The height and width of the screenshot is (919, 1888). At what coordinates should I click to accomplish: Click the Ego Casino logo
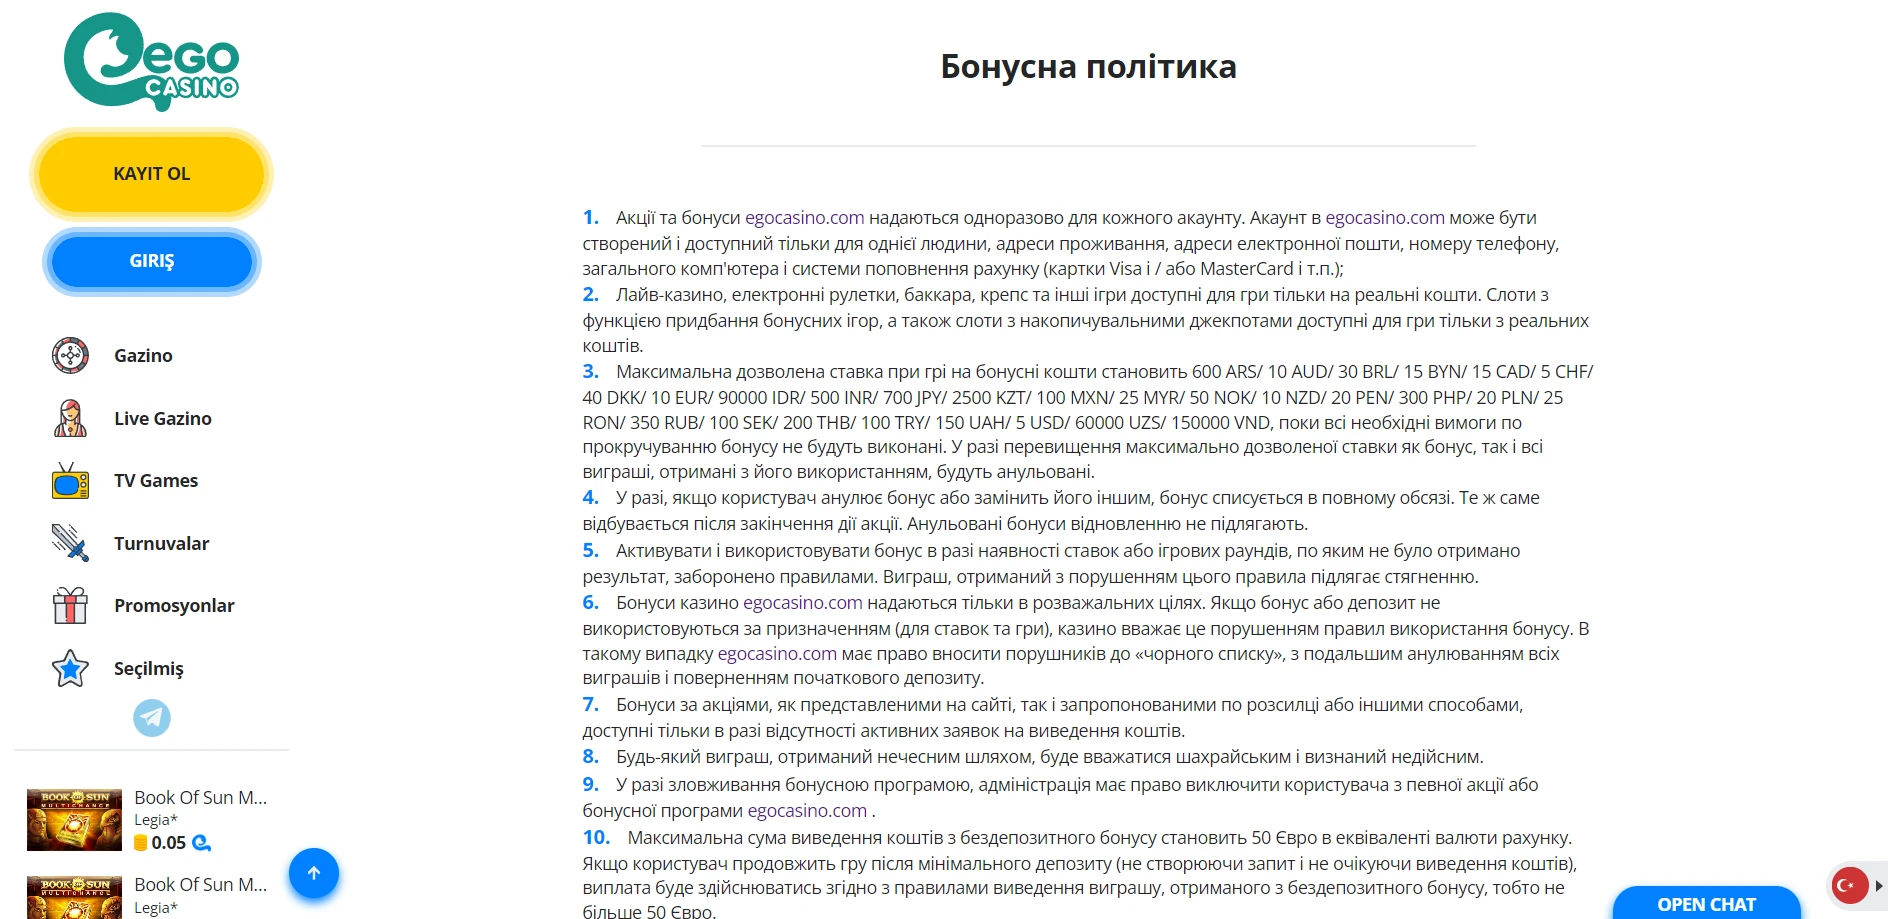[x=151, y=61]
